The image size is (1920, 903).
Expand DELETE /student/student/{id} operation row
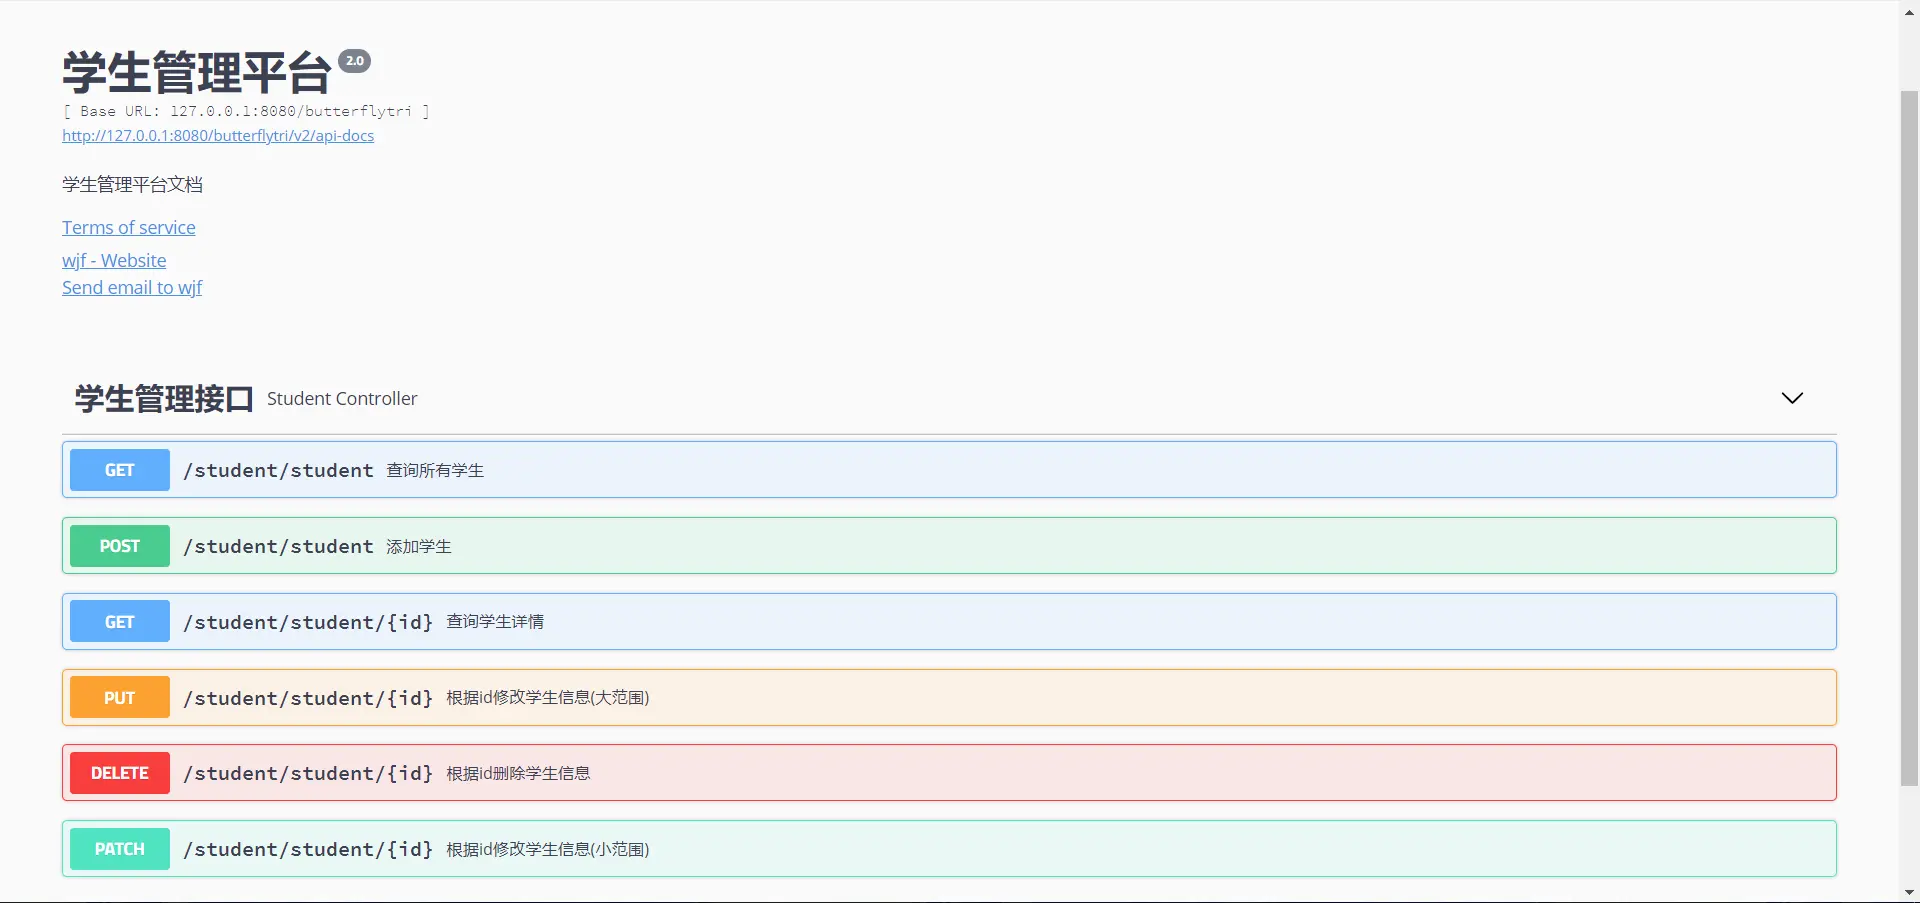click(949, 773)
